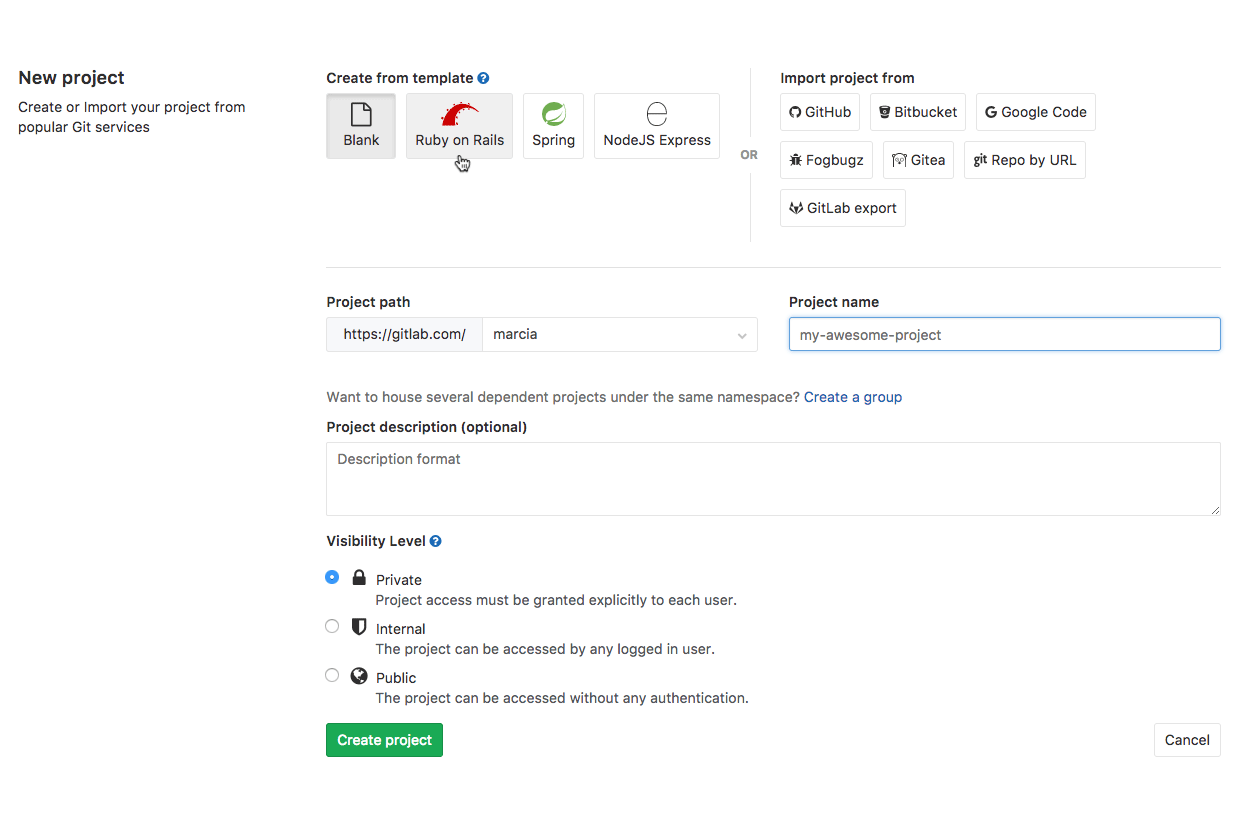Open the marcia namespace dropdown
This screenshot has width=1235, height=823.
tap(620, 335)
